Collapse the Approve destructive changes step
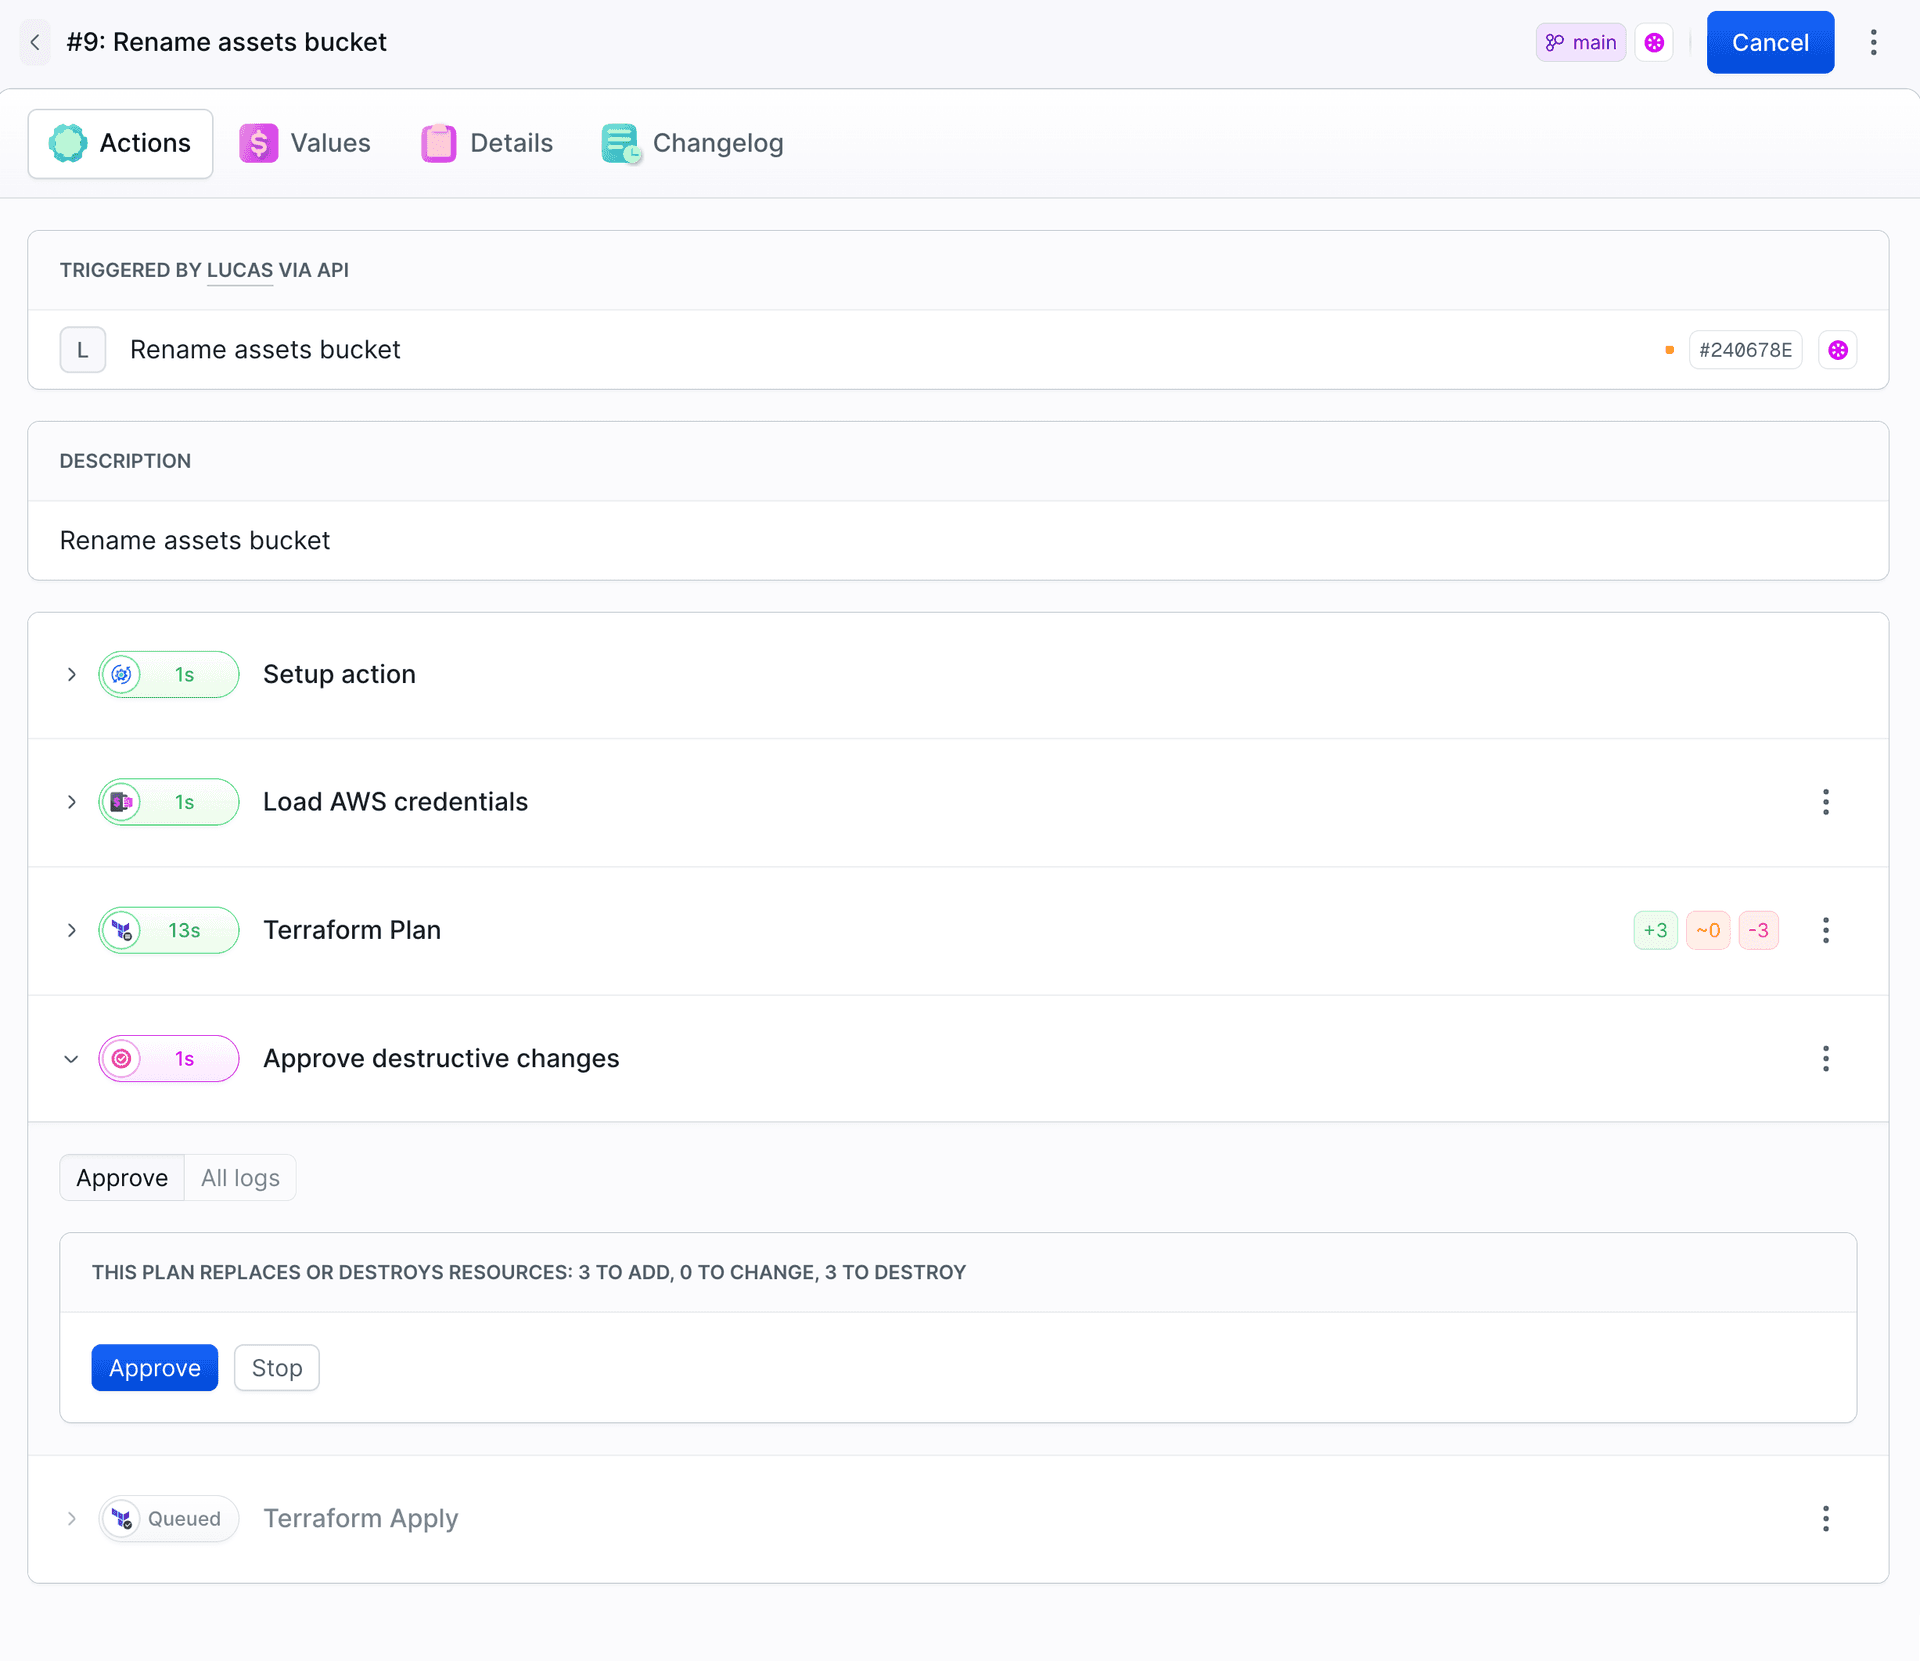This screenshot has height=1661, width=1920. pyautogui.click(x=71, y=1058)
